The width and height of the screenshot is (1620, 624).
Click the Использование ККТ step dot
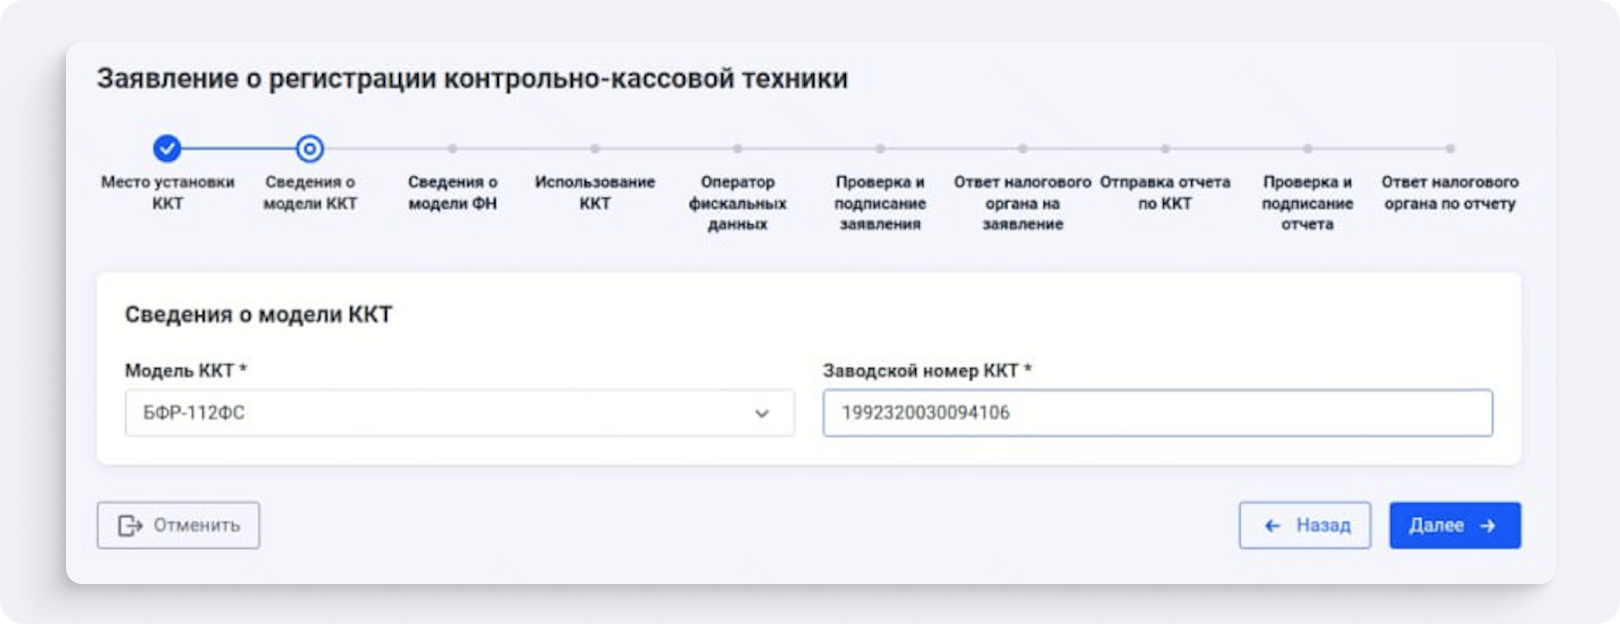point(595,149)
